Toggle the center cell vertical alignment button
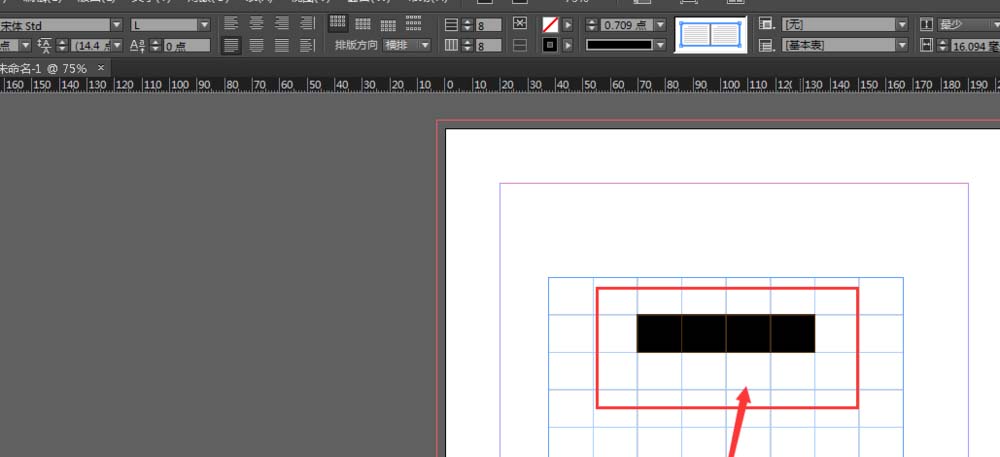 363,23
